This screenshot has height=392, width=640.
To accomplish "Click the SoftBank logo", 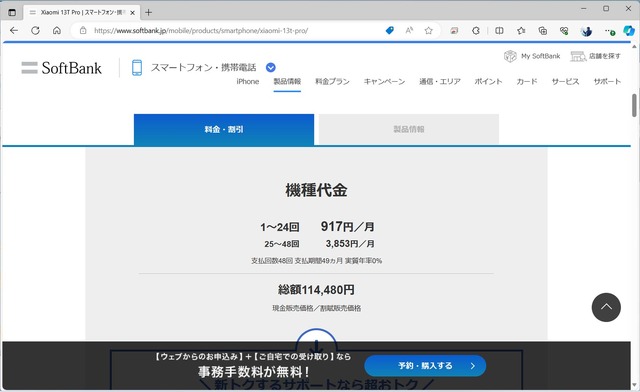I will [x=61, y=68].
